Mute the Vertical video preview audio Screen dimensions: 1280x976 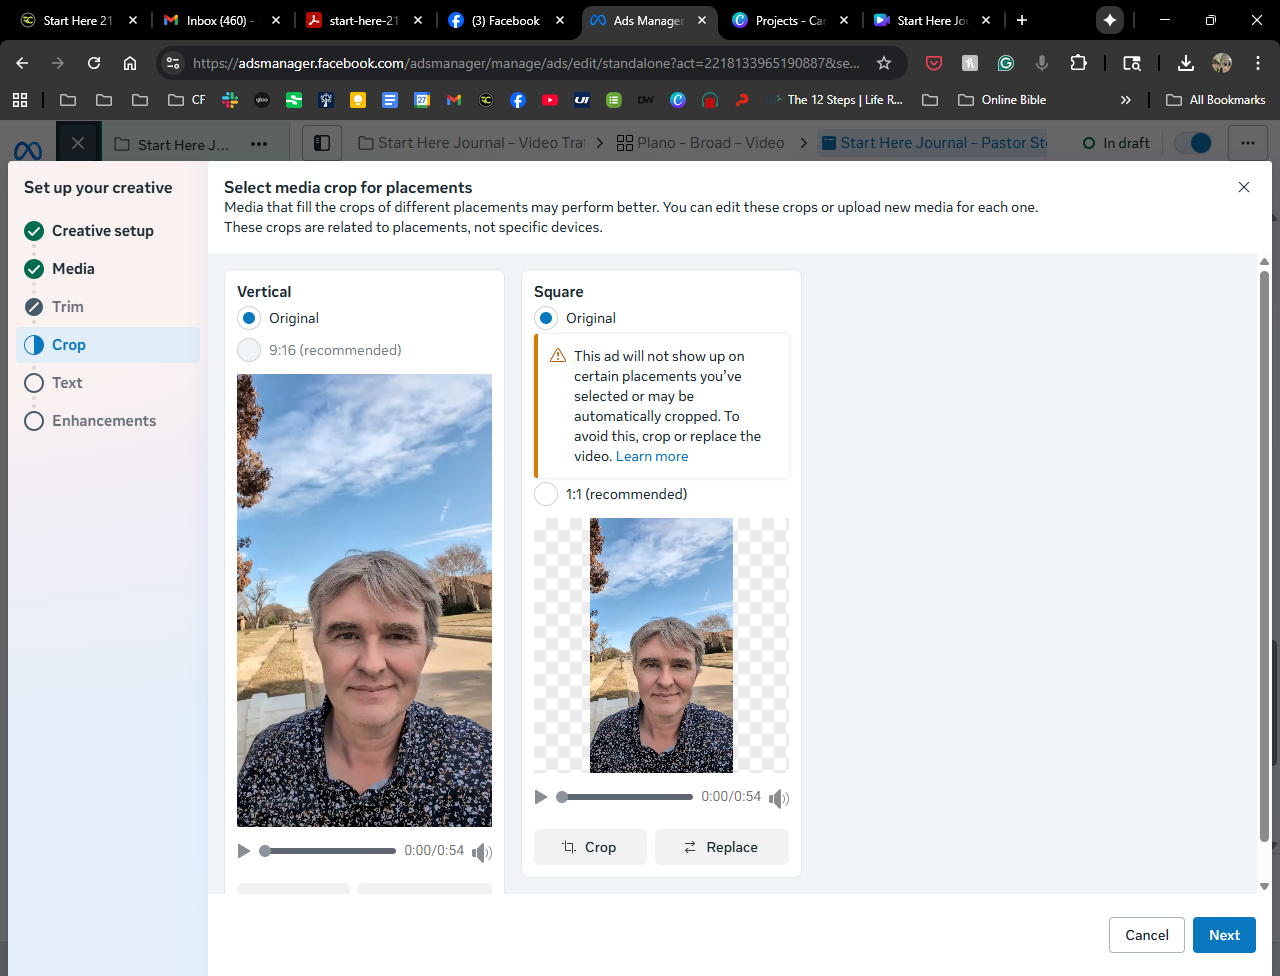point(482,852)
